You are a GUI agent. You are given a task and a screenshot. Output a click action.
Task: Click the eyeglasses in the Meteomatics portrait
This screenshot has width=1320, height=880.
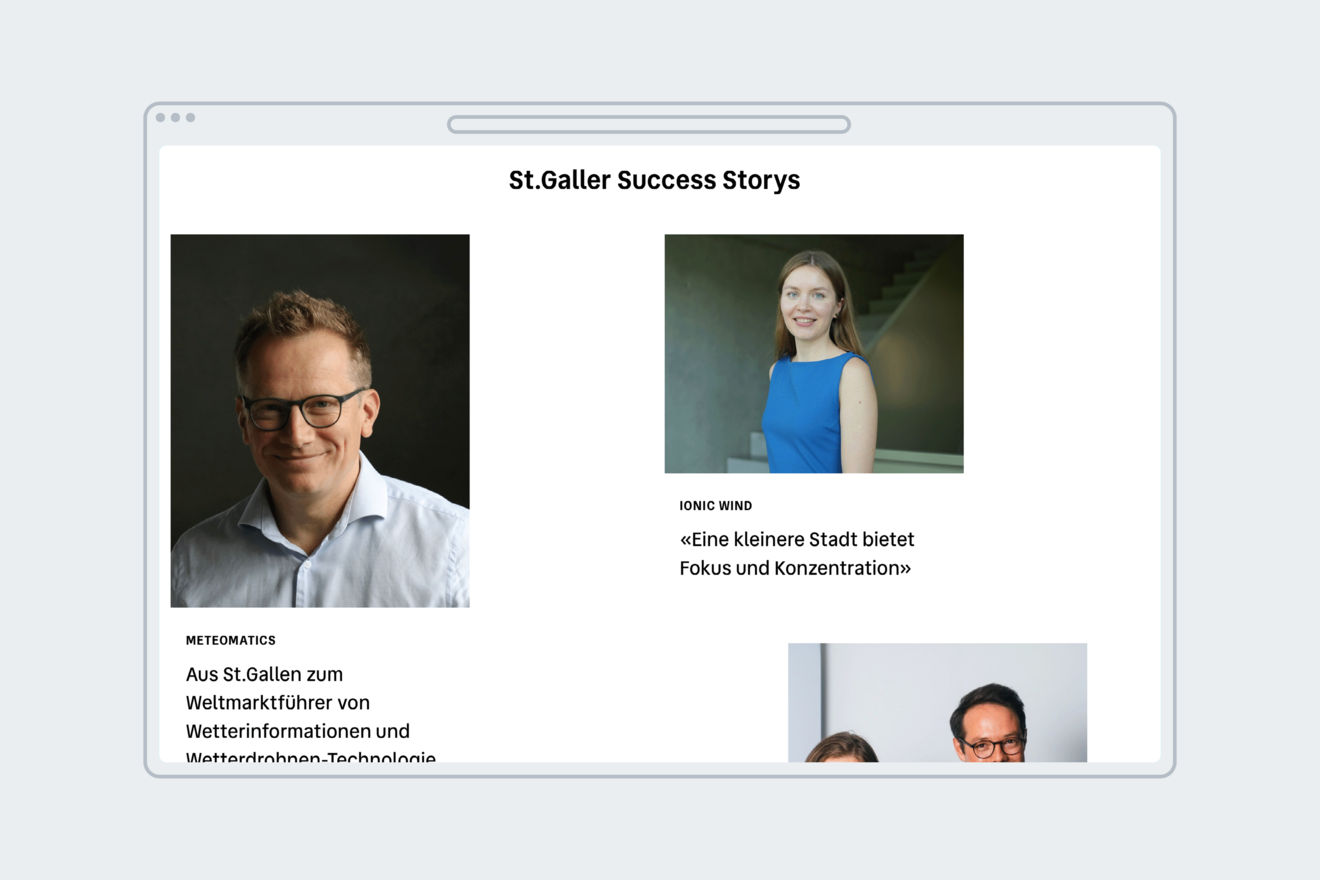tap(303, 410)
